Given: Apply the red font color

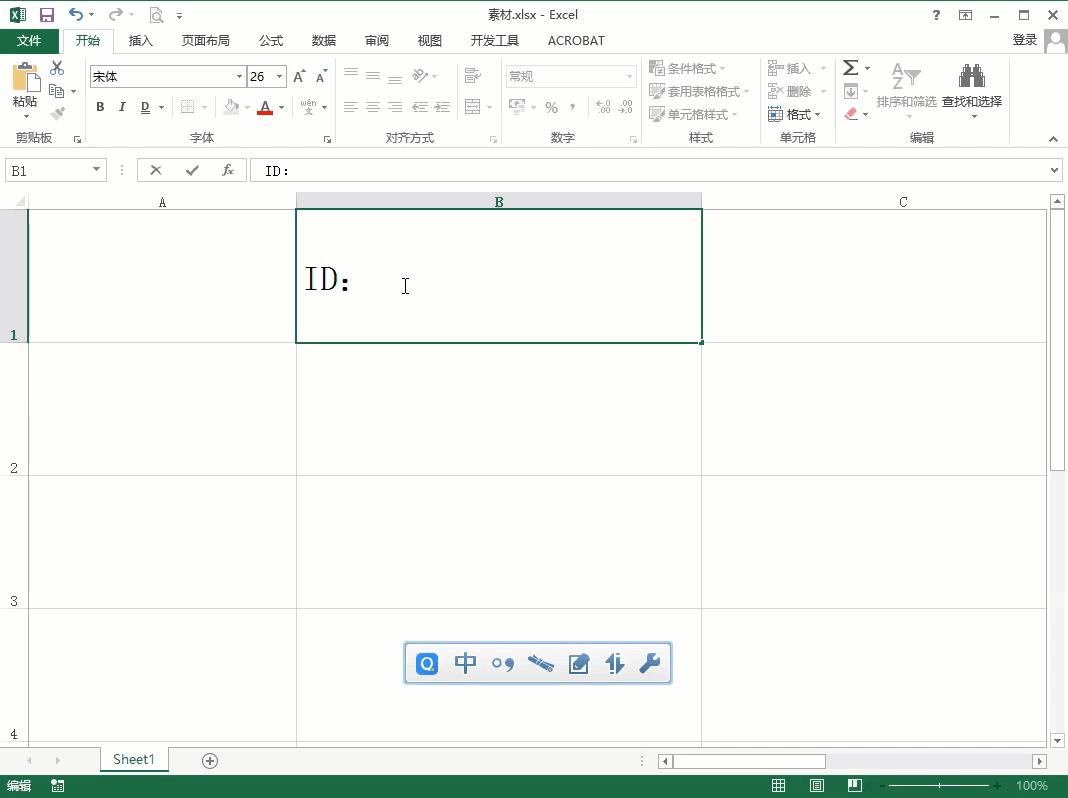Looking at the screenshot, I should (x=265, y=107).
